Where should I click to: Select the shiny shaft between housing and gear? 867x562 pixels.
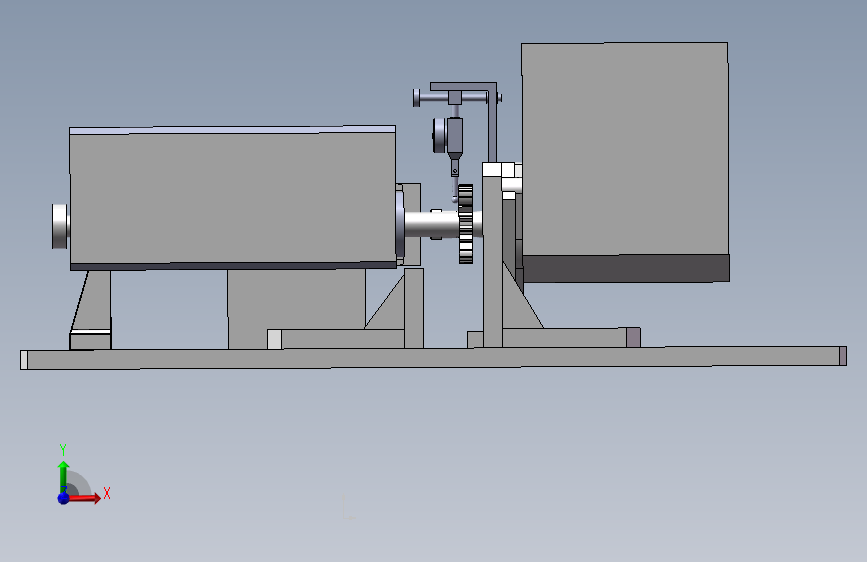coord(431,223)
